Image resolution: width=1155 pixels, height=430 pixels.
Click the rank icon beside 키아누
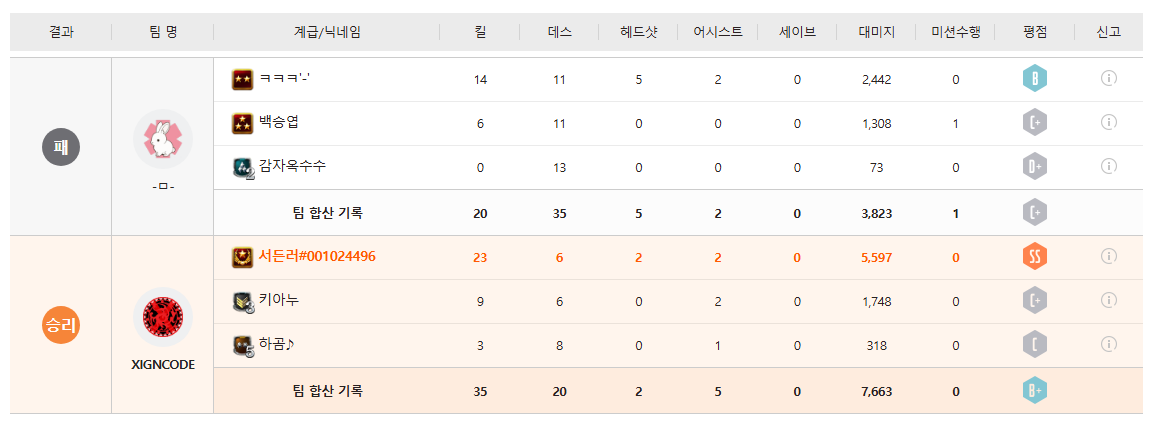(x=242, y=301)
